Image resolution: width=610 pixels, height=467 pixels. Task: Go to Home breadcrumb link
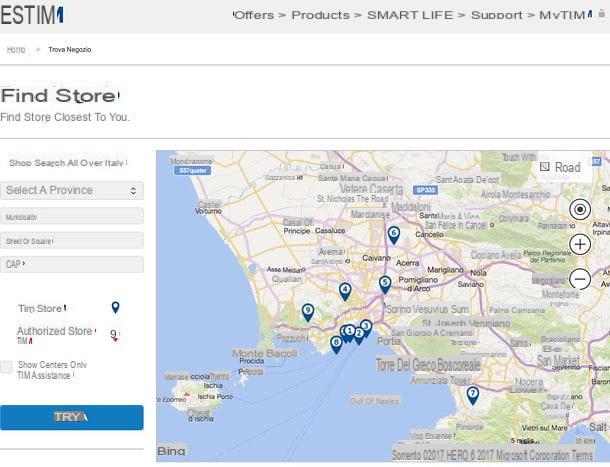click(x=16, y=50)
